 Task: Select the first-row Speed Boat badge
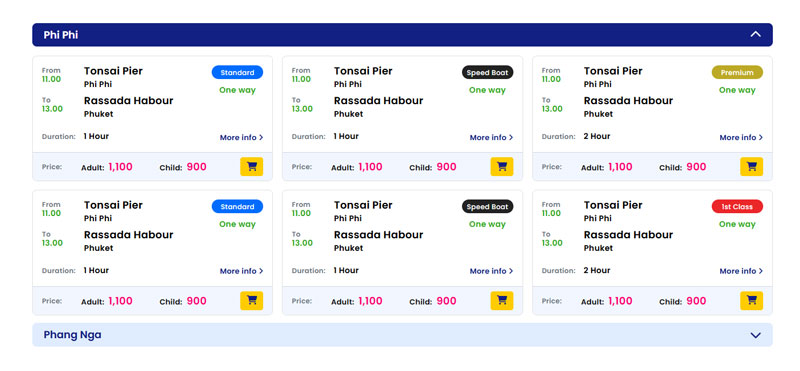[487, 72]
